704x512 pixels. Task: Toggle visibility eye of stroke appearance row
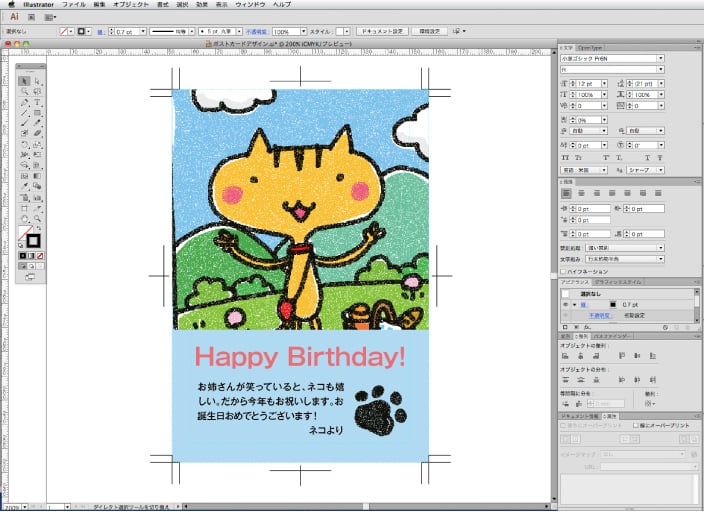pyautogui.click(x=566, y=304)
